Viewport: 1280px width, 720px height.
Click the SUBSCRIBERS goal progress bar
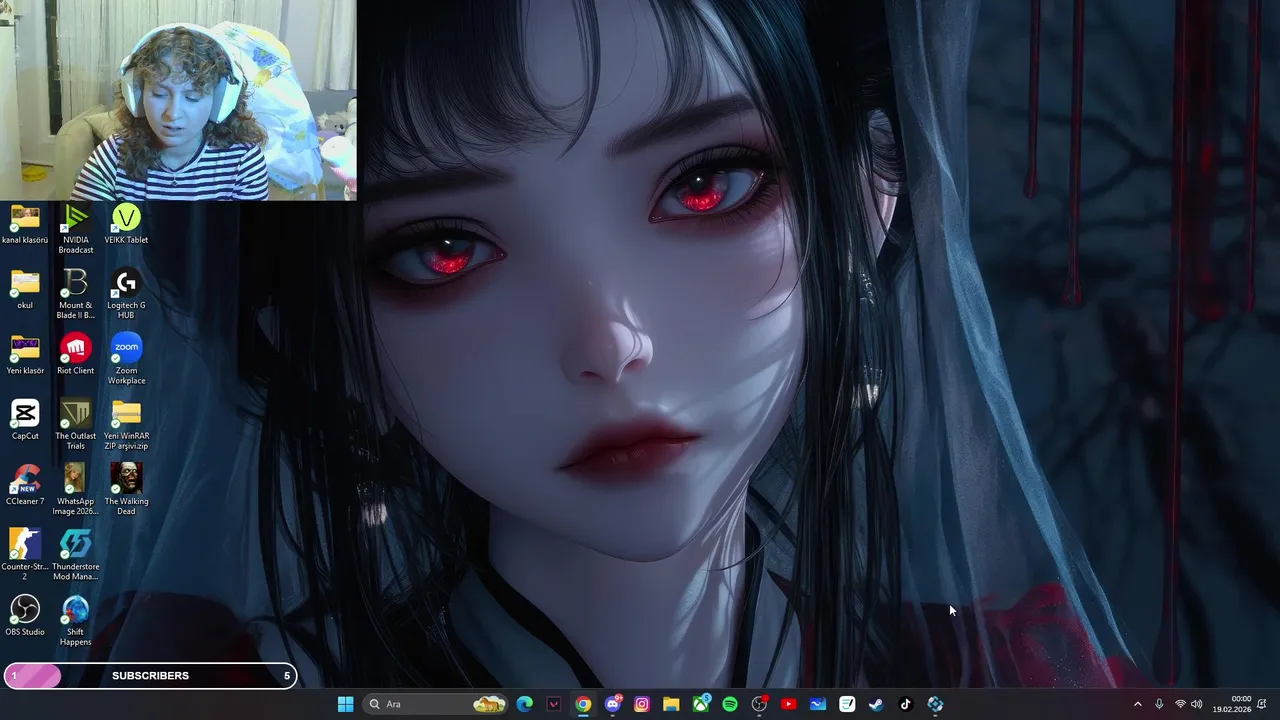(150, 676)
